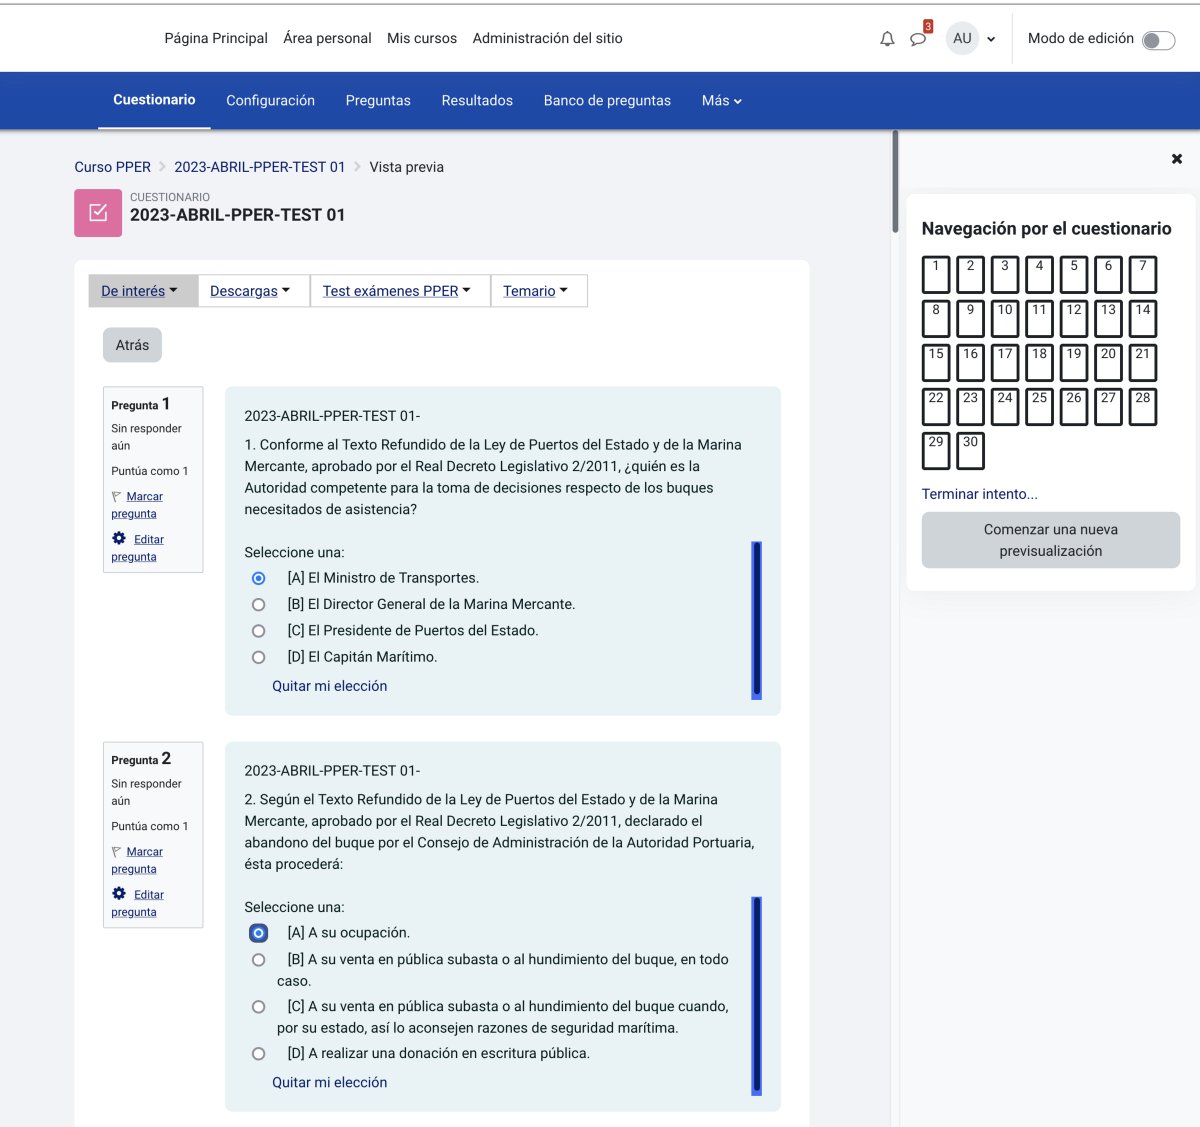Viewport: 1200px width, 1127px height.
Task: Open the messages speech bubble icon
Action: (x=918, y=39)
